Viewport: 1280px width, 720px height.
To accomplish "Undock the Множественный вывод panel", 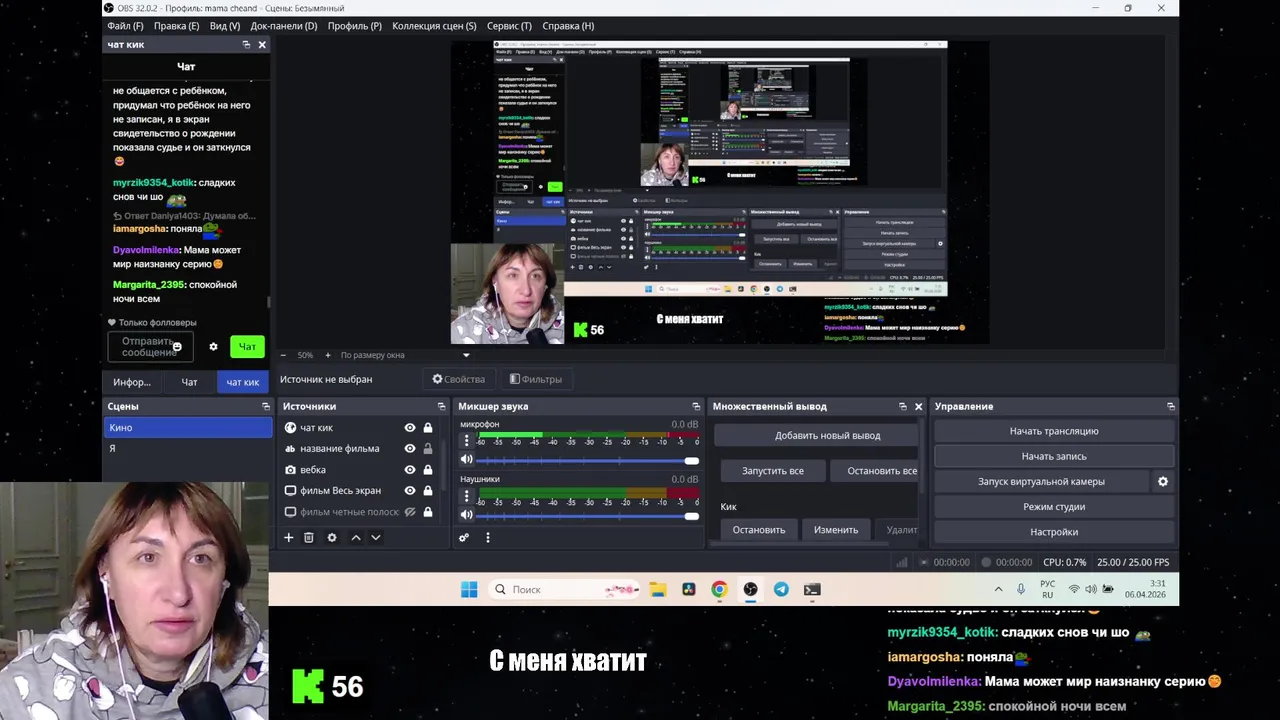I will [902, 407].
